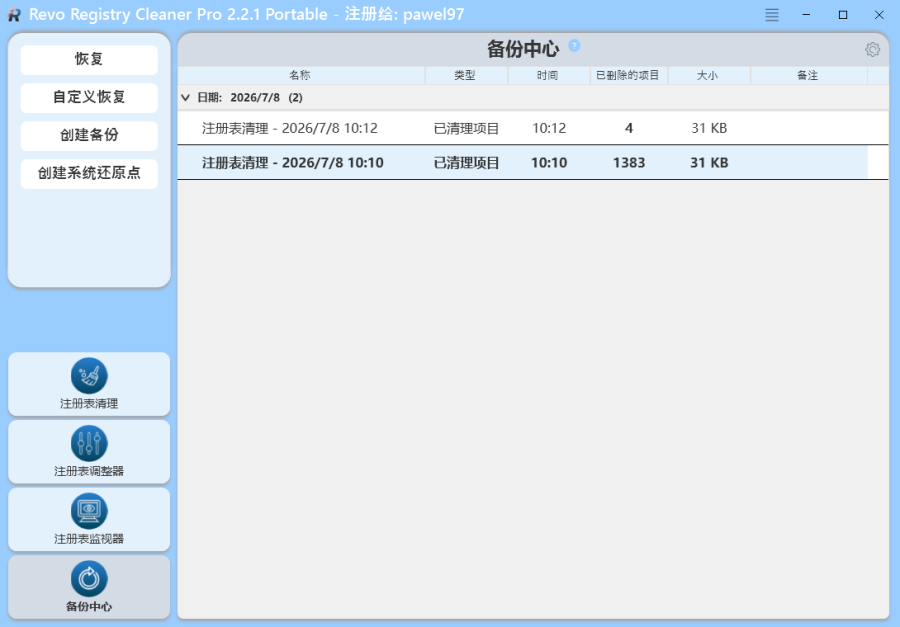
Task: Open the Registry Monitor (注册表监视器) icon
Action: (x=89, y=511)
